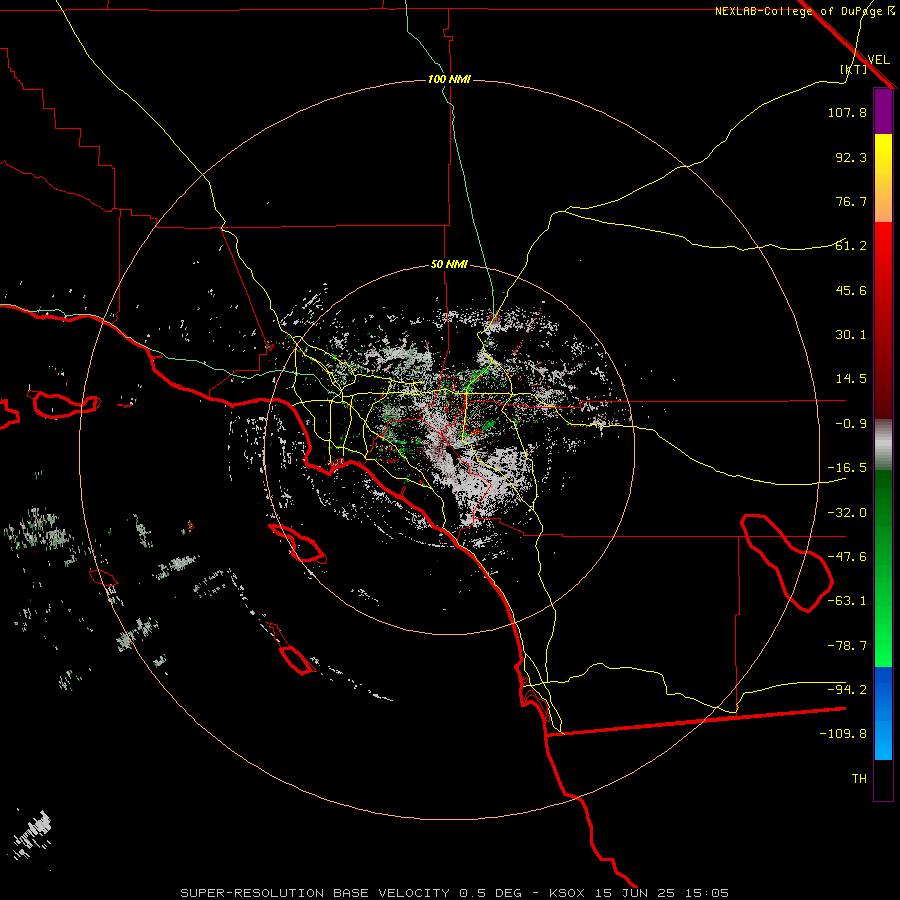Click the -47.6 velocity scale value
The width and height of the screenshot is (900, 900).
click(x=847, y=557)
